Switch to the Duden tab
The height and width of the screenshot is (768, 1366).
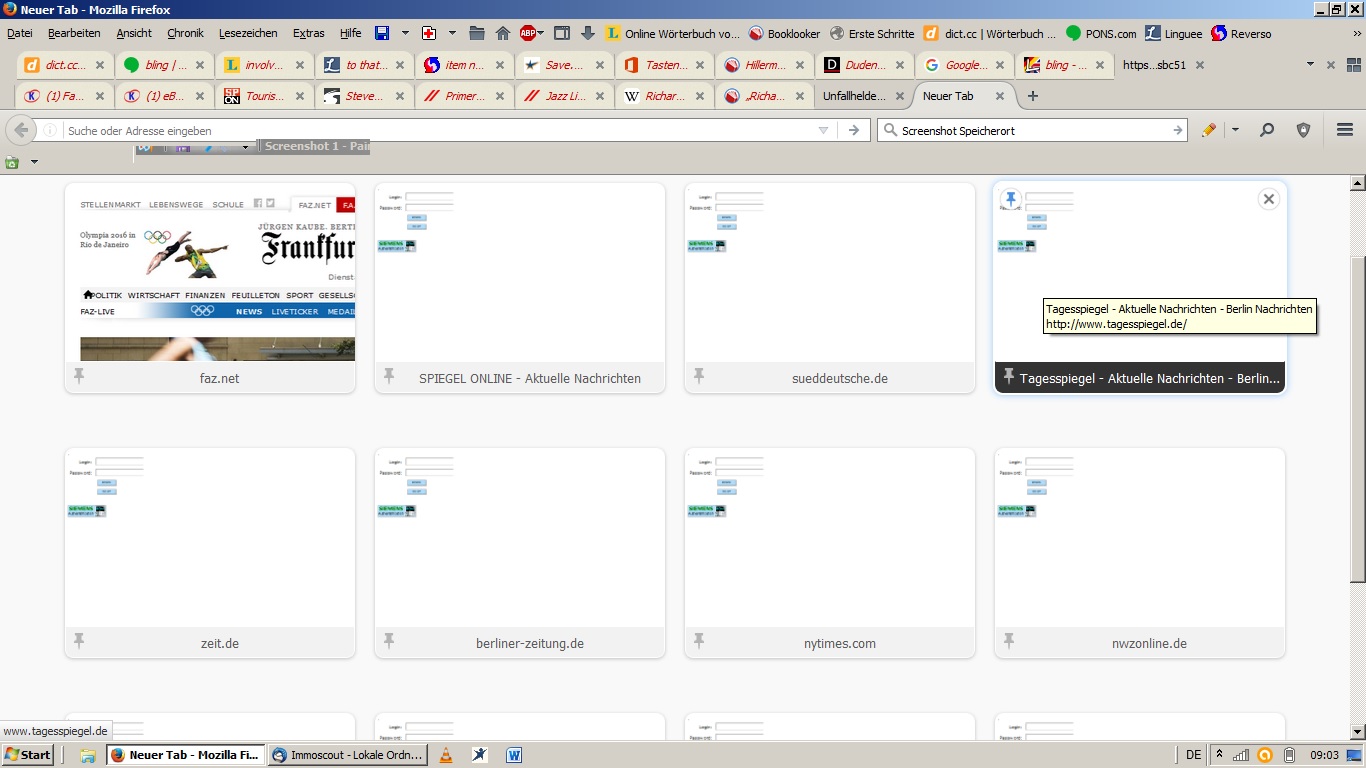865,65
